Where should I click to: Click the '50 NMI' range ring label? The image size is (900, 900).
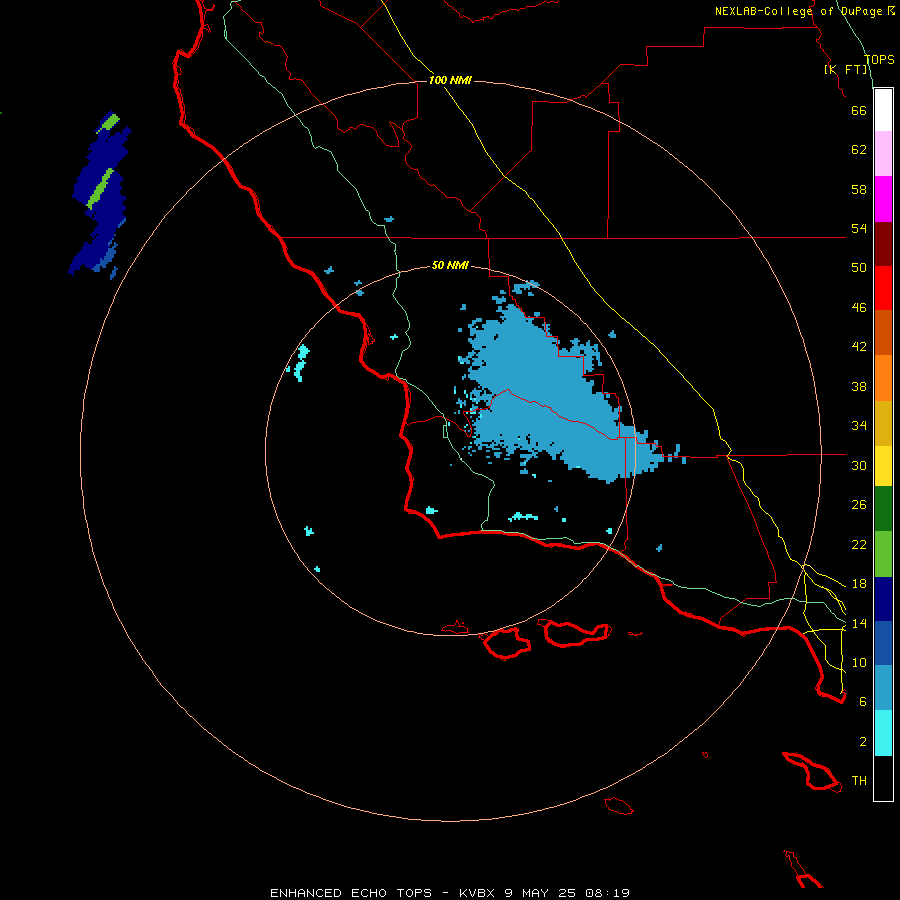450,265
